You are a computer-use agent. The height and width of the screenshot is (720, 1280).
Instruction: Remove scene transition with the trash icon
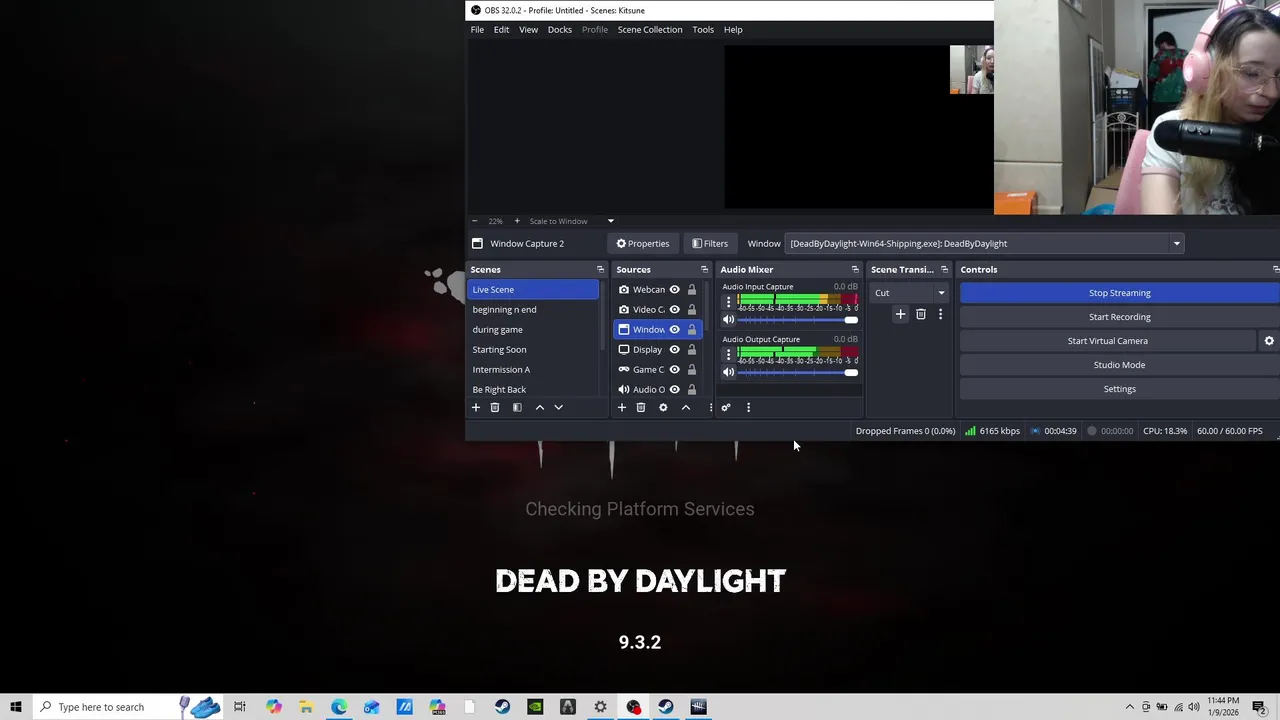(921, 314)
